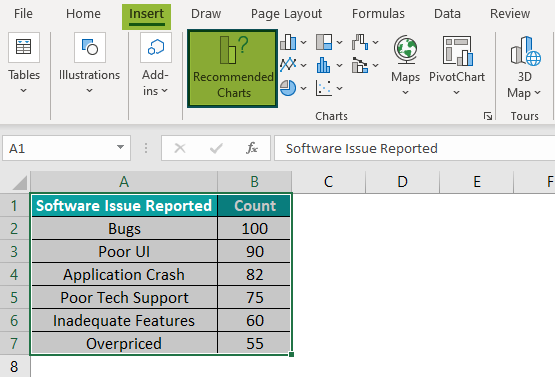
Task: Insert a Hierarchy treemap chart
Action: point(324,42)
